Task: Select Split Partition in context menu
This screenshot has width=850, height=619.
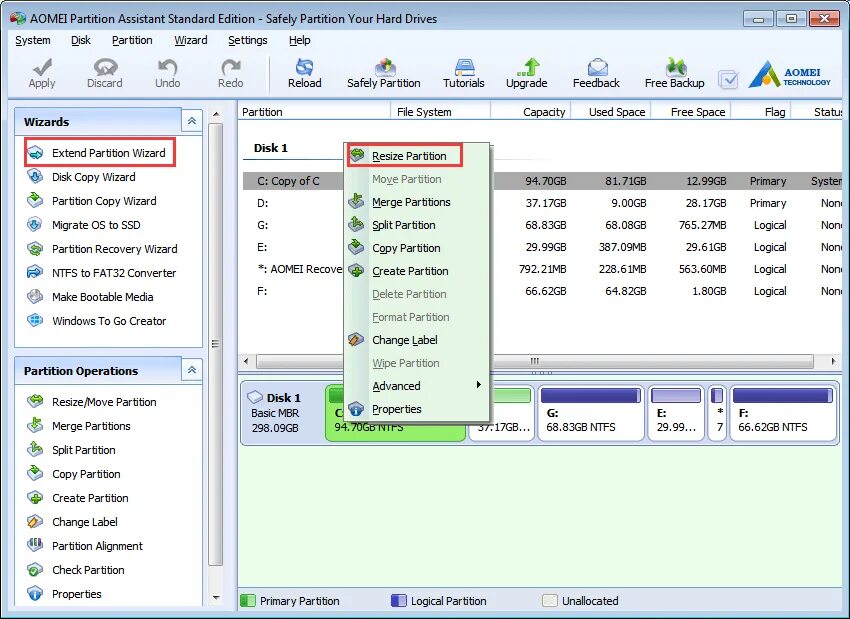Action: point(417,225)
